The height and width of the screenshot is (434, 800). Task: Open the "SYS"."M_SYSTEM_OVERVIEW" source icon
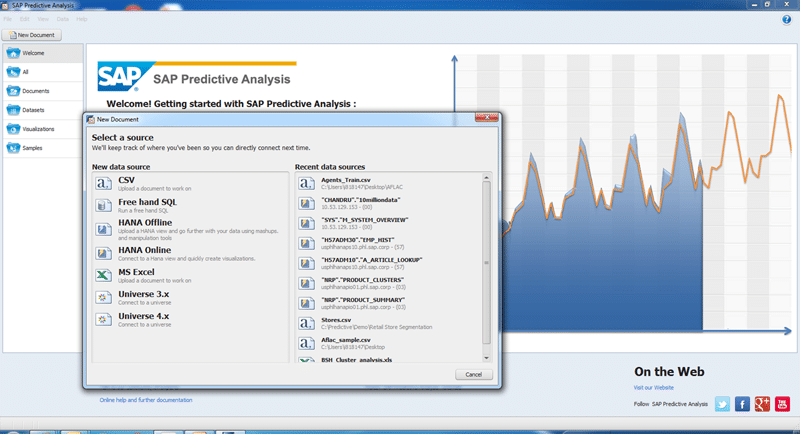[x=306, y=223]
